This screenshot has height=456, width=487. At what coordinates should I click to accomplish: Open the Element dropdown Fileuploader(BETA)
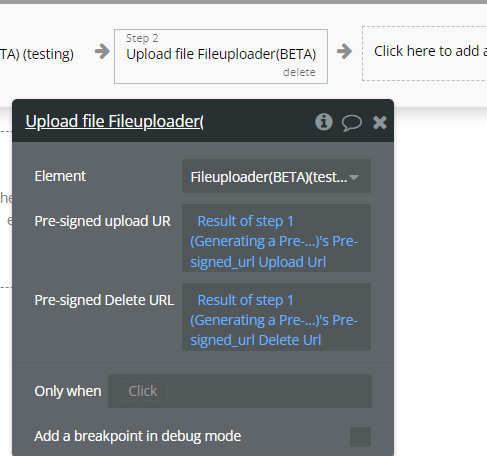pyautogui.click(x=276, y=176)
